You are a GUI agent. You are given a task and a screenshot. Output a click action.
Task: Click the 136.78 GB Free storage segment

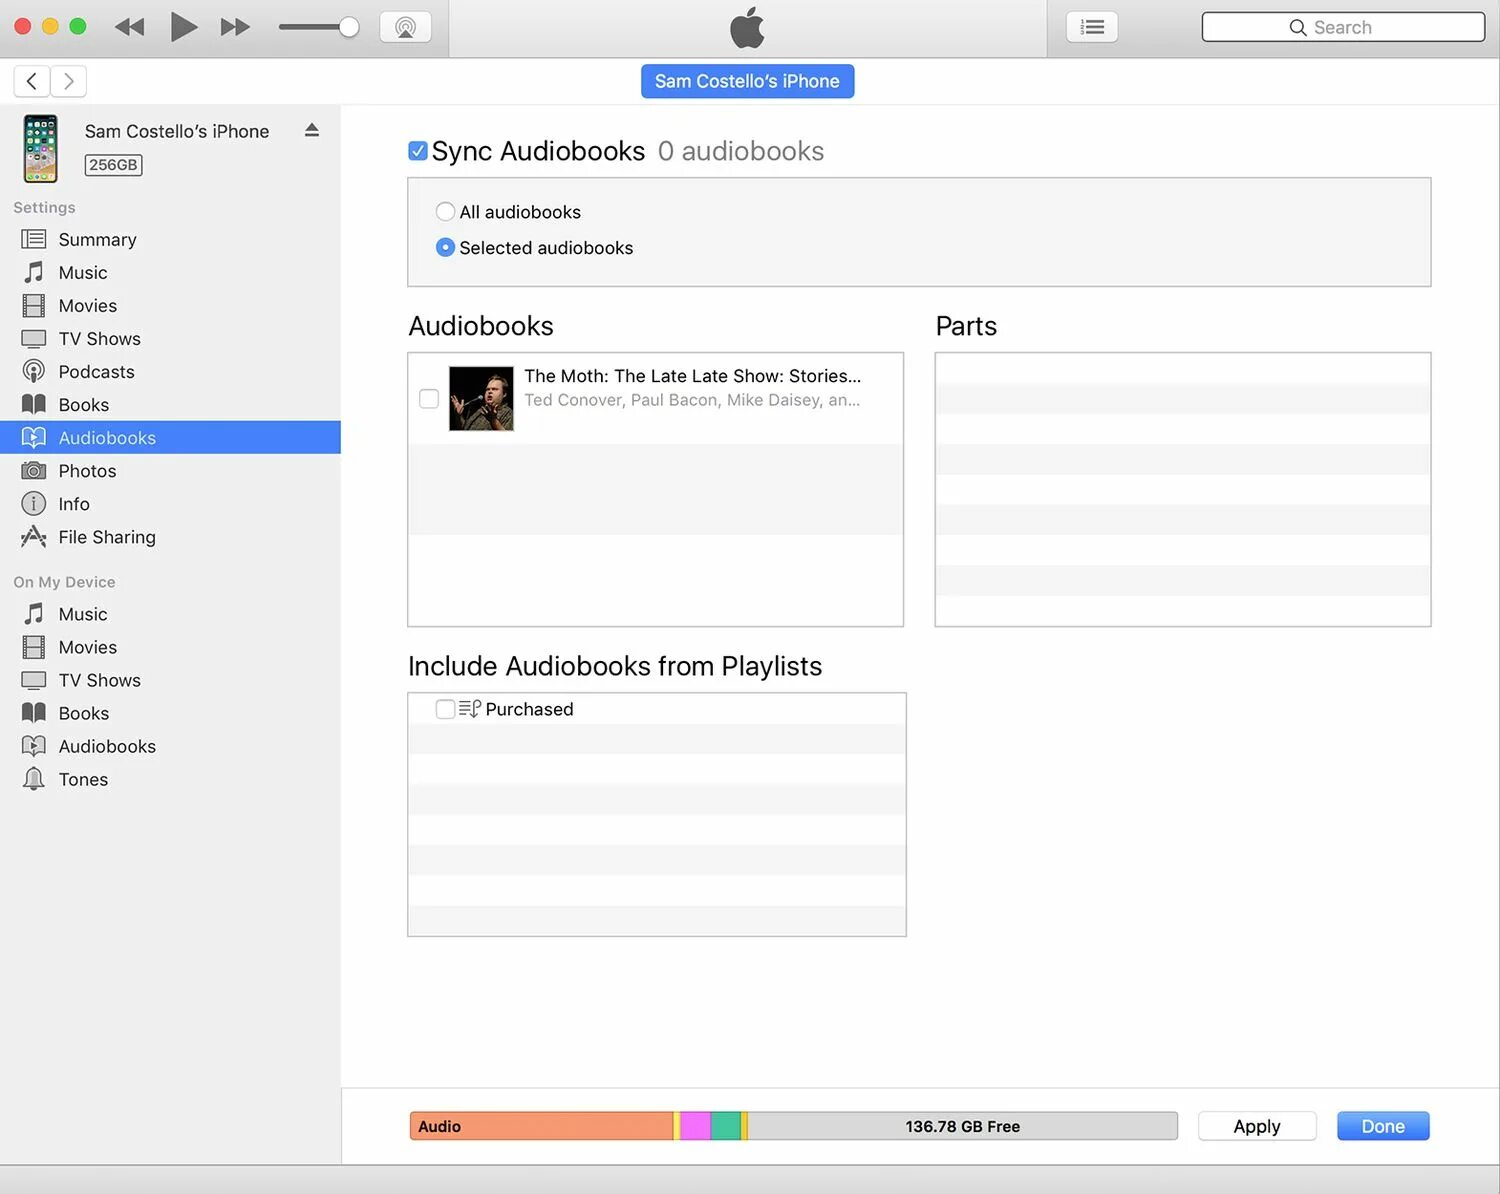point(962,1126)
